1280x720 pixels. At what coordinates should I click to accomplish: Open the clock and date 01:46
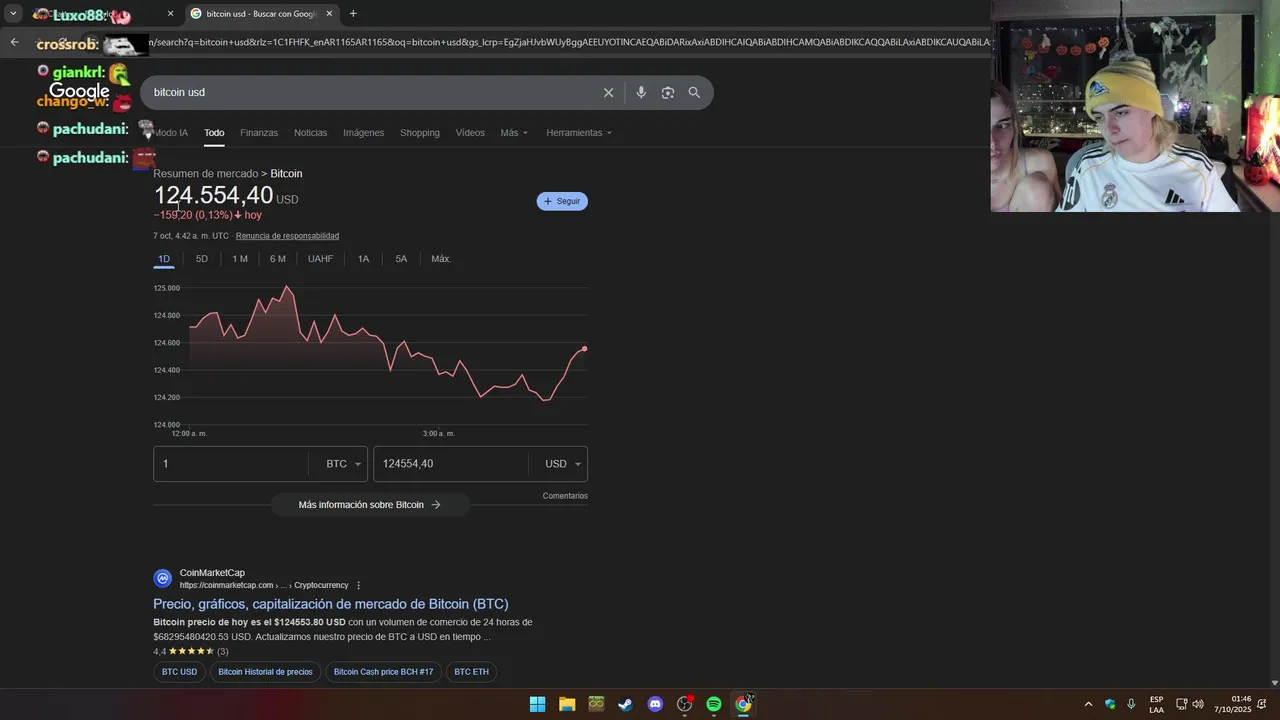coord(1233,704)
